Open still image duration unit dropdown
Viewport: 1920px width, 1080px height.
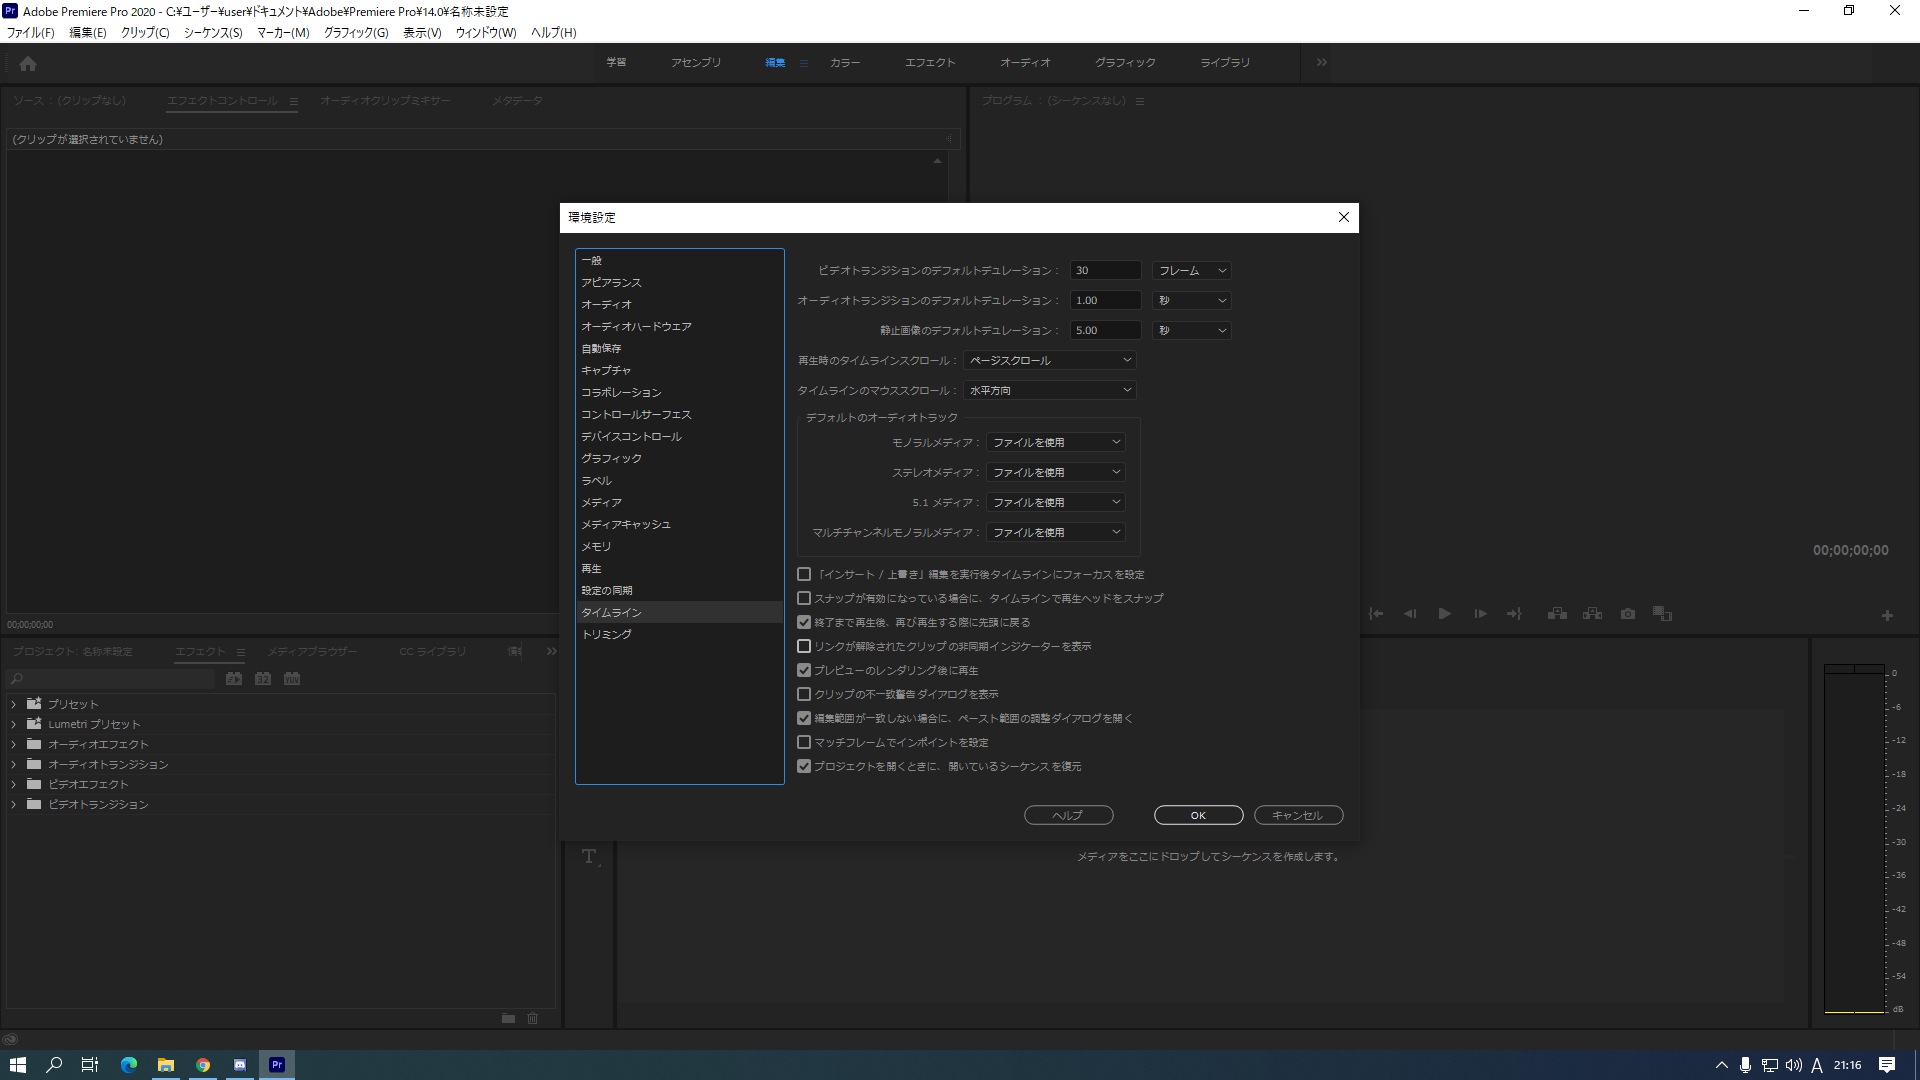(1191, 331)
